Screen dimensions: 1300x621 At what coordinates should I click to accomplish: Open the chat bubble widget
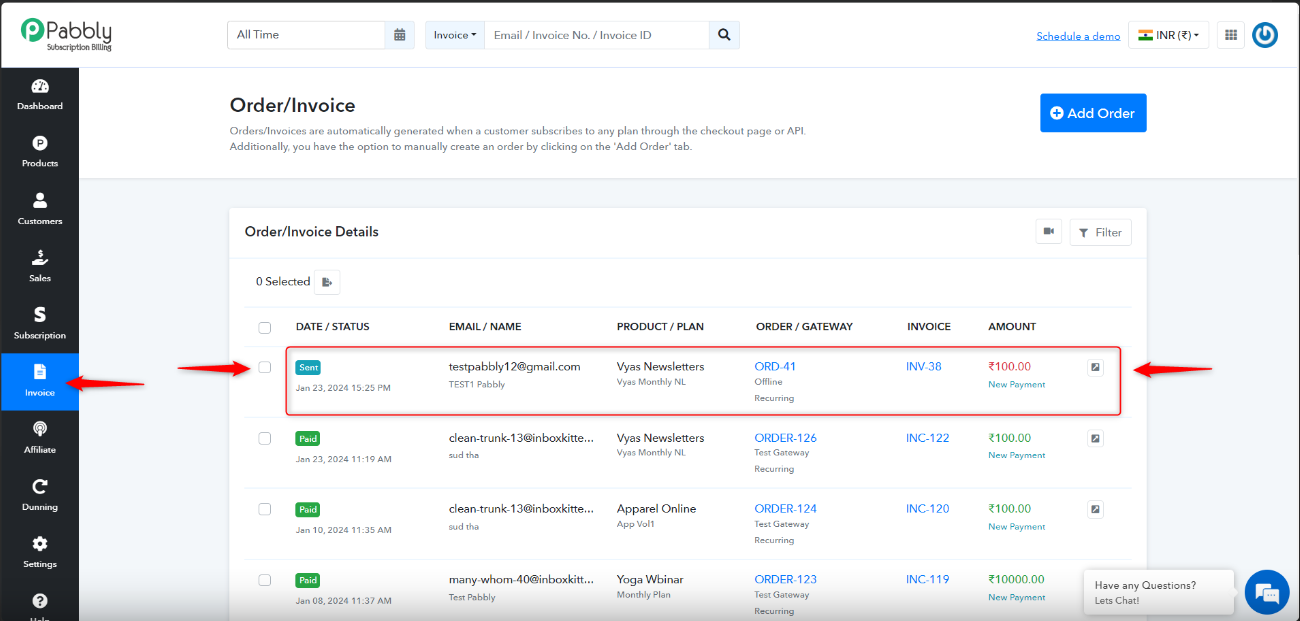click(x=1267, y=593)
